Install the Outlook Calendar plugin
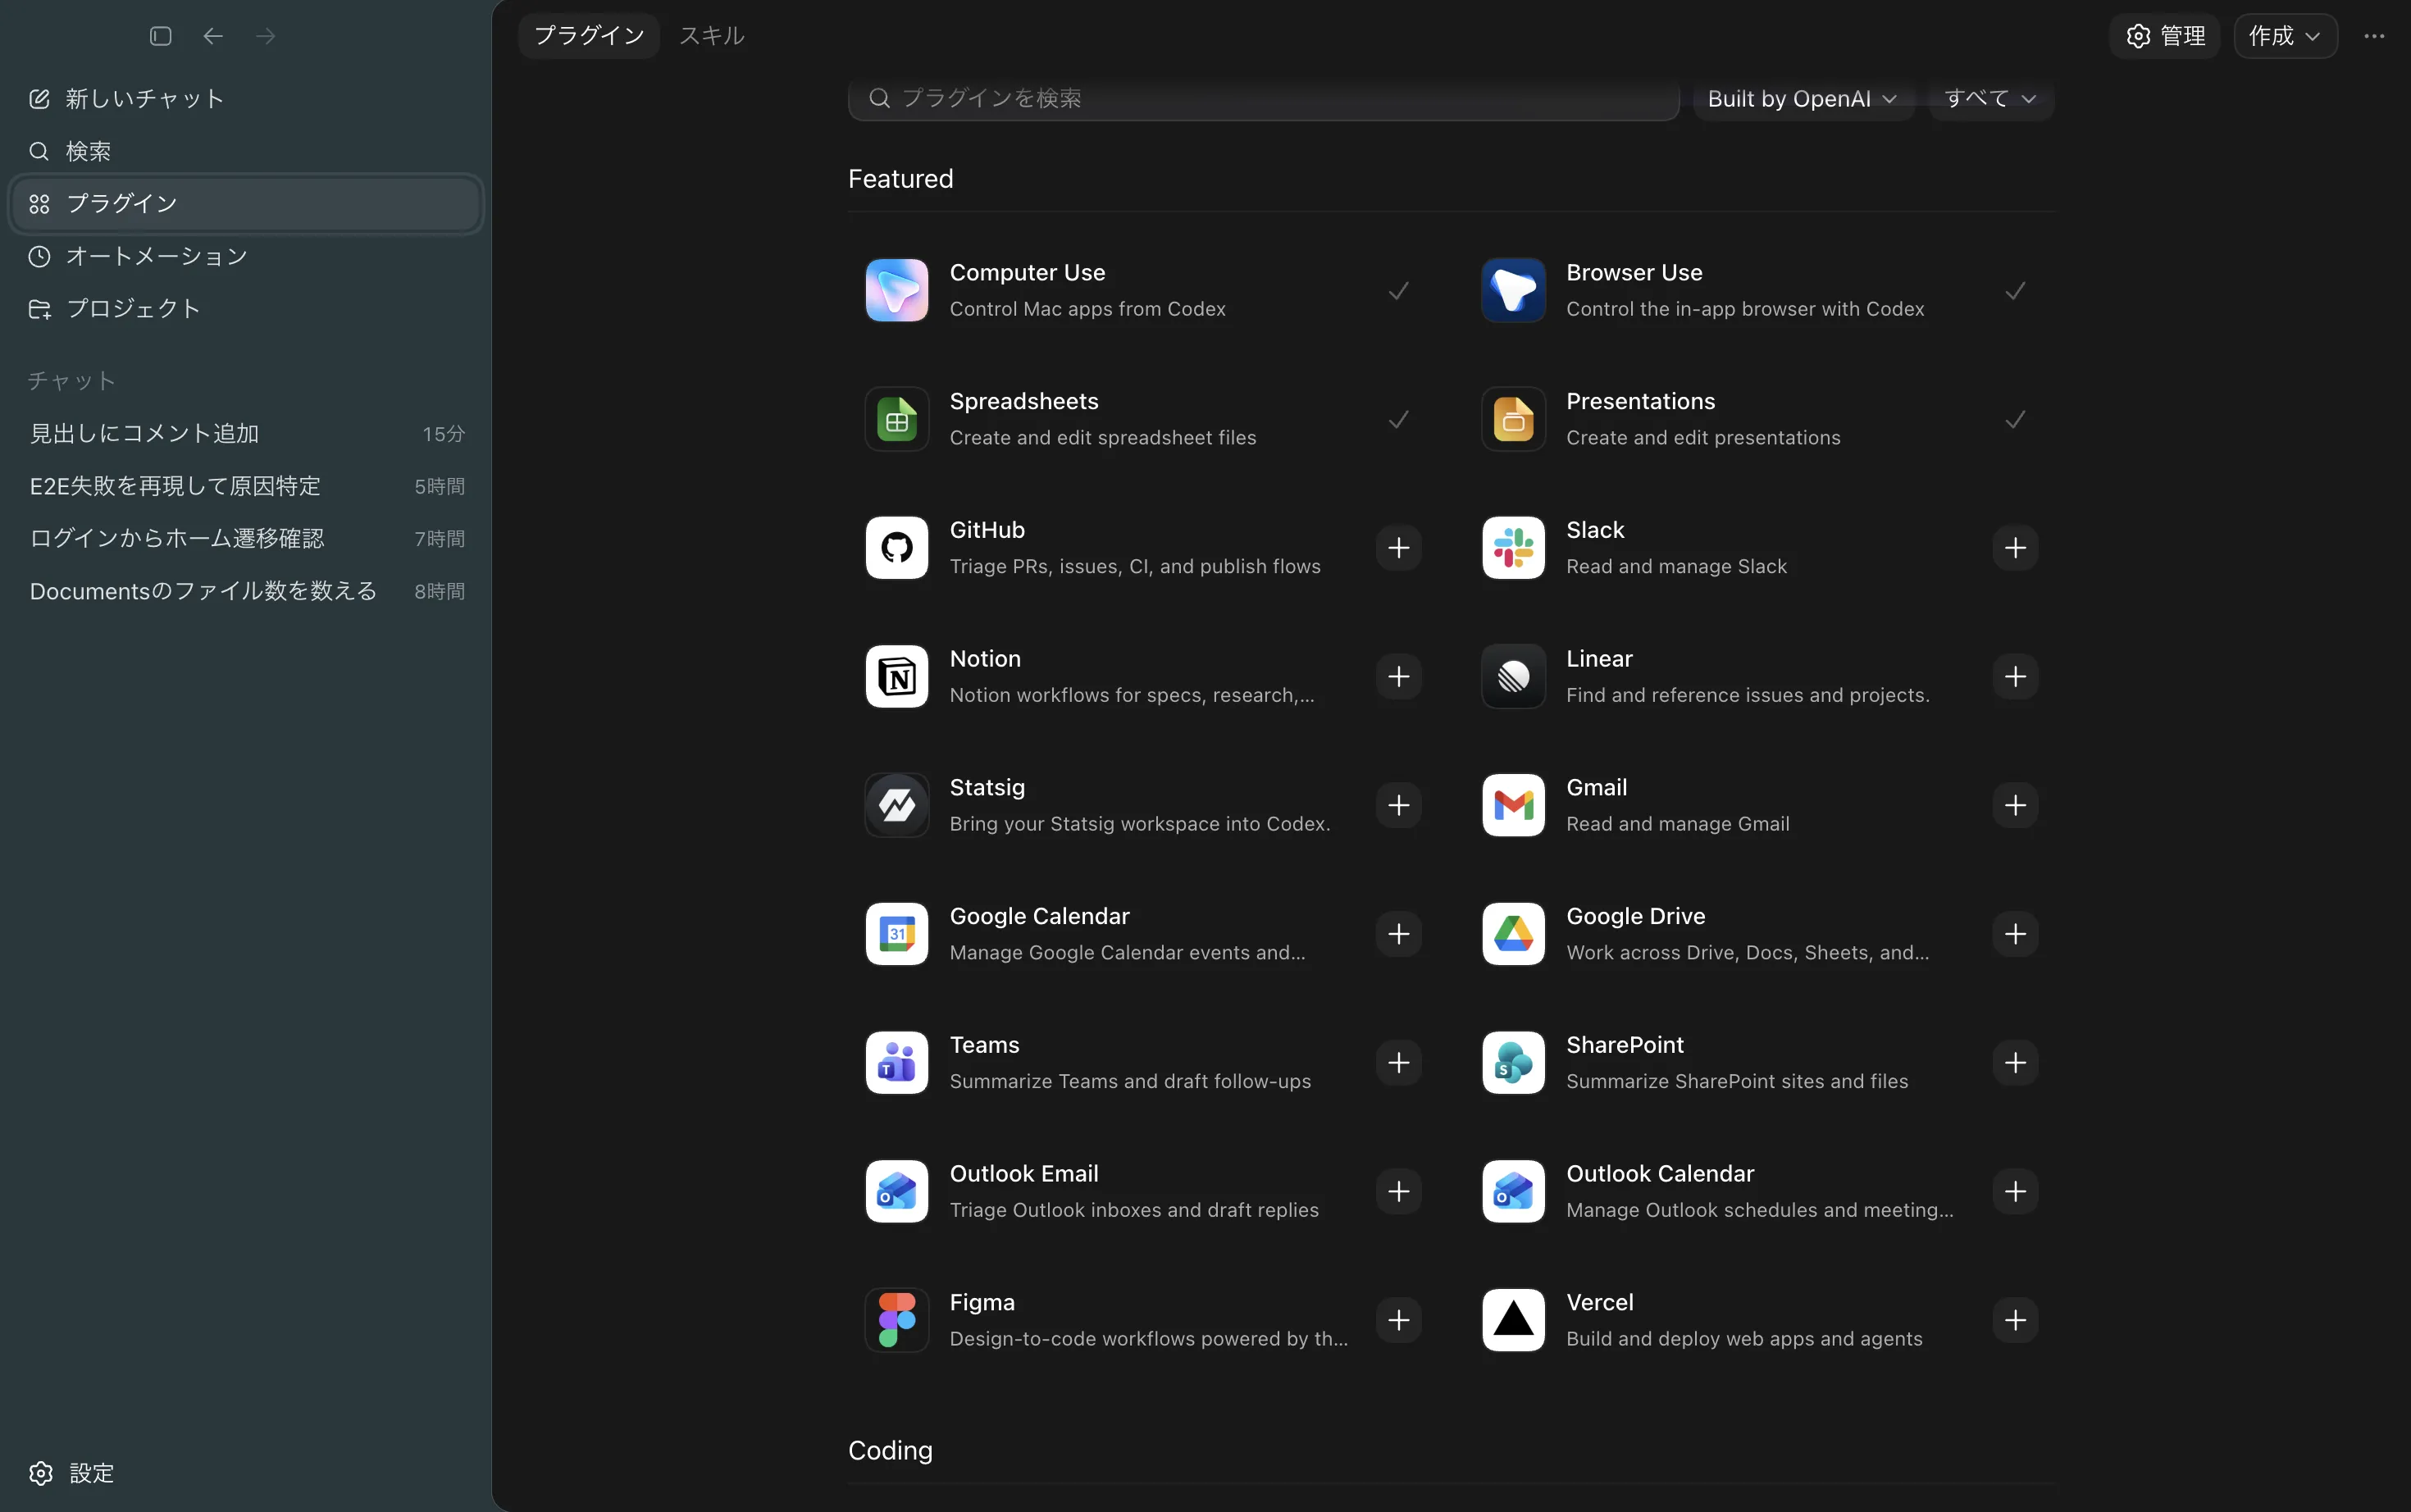 coord(2015,1192)
